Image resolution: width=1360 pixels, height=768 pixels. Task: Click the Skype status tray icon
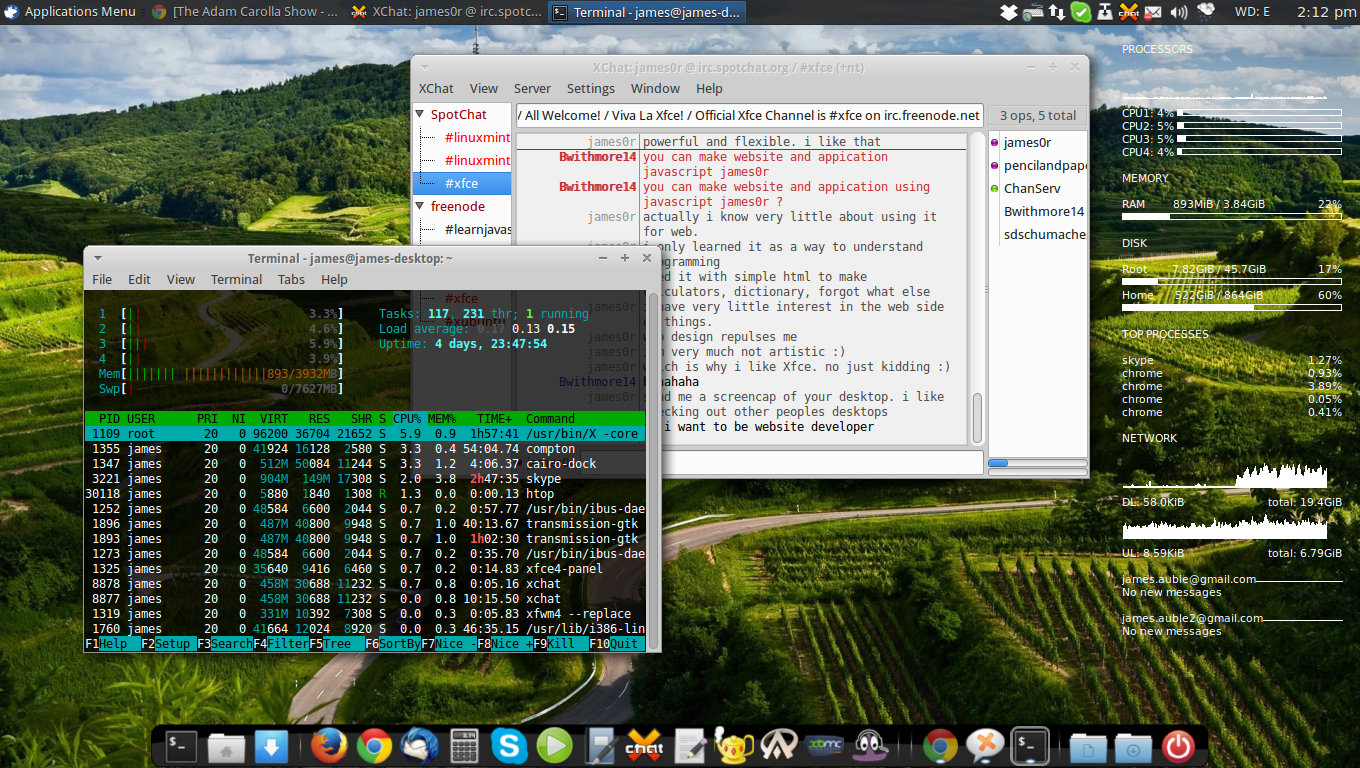pos(1080,12)
